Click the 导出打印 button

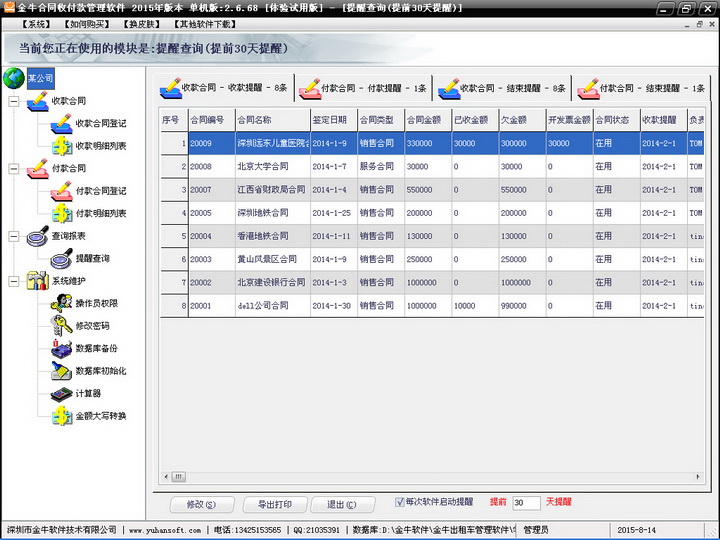(275, 505)
